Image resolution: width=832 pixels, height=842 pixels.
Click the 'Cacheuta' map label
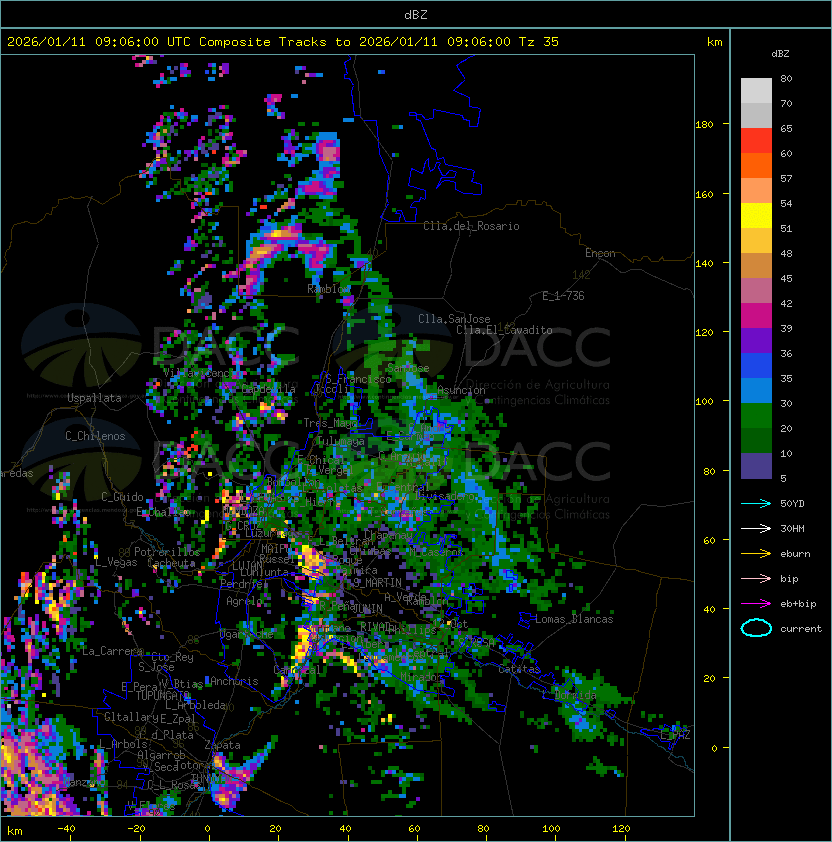pos(171,563)
